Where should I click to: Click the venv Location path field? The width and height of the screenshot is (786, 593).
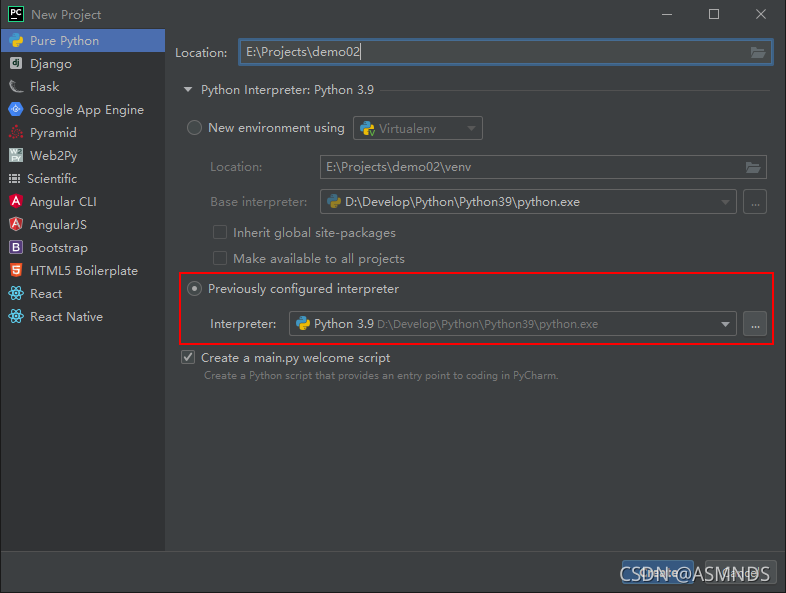(543, 167)
